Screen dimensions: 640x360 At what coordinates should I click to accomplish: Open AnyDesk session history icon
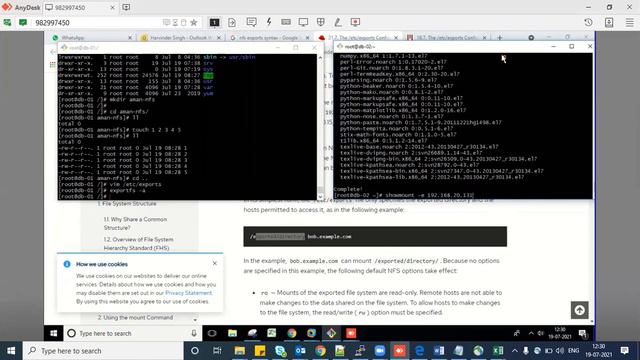pos(588,22)
